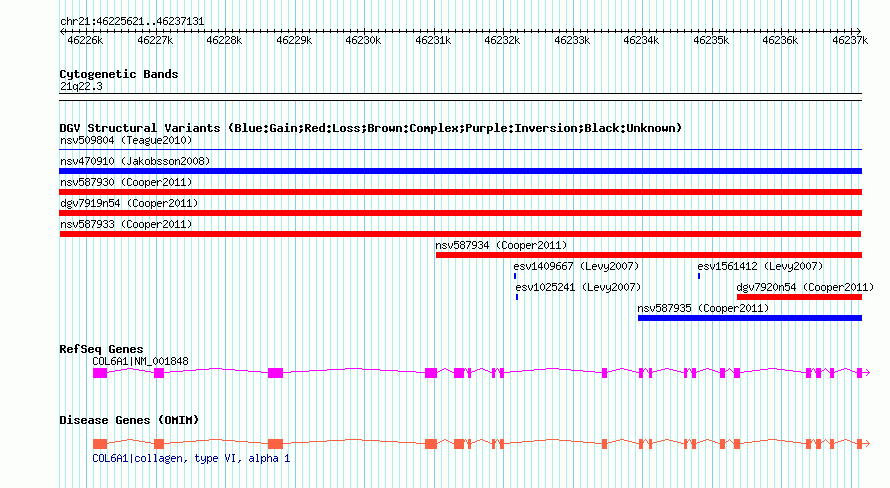
Task: Click the small blue marker under esv1025241
Action: click(x=517, y=297)
